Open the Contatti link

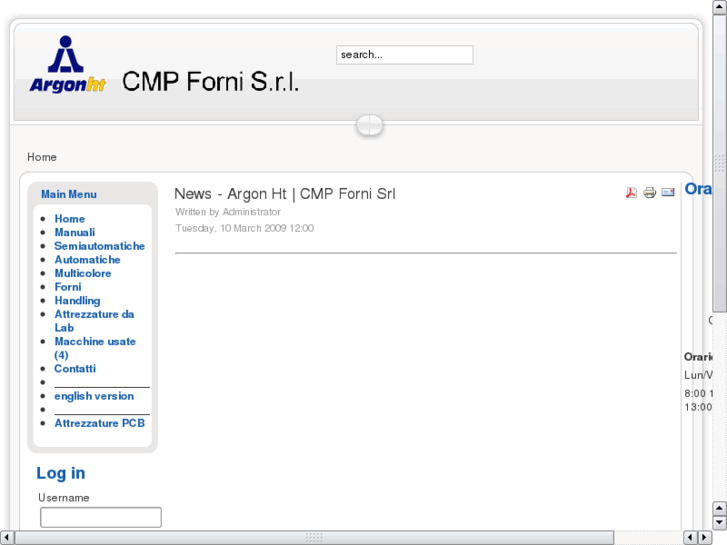coord(75,369)
